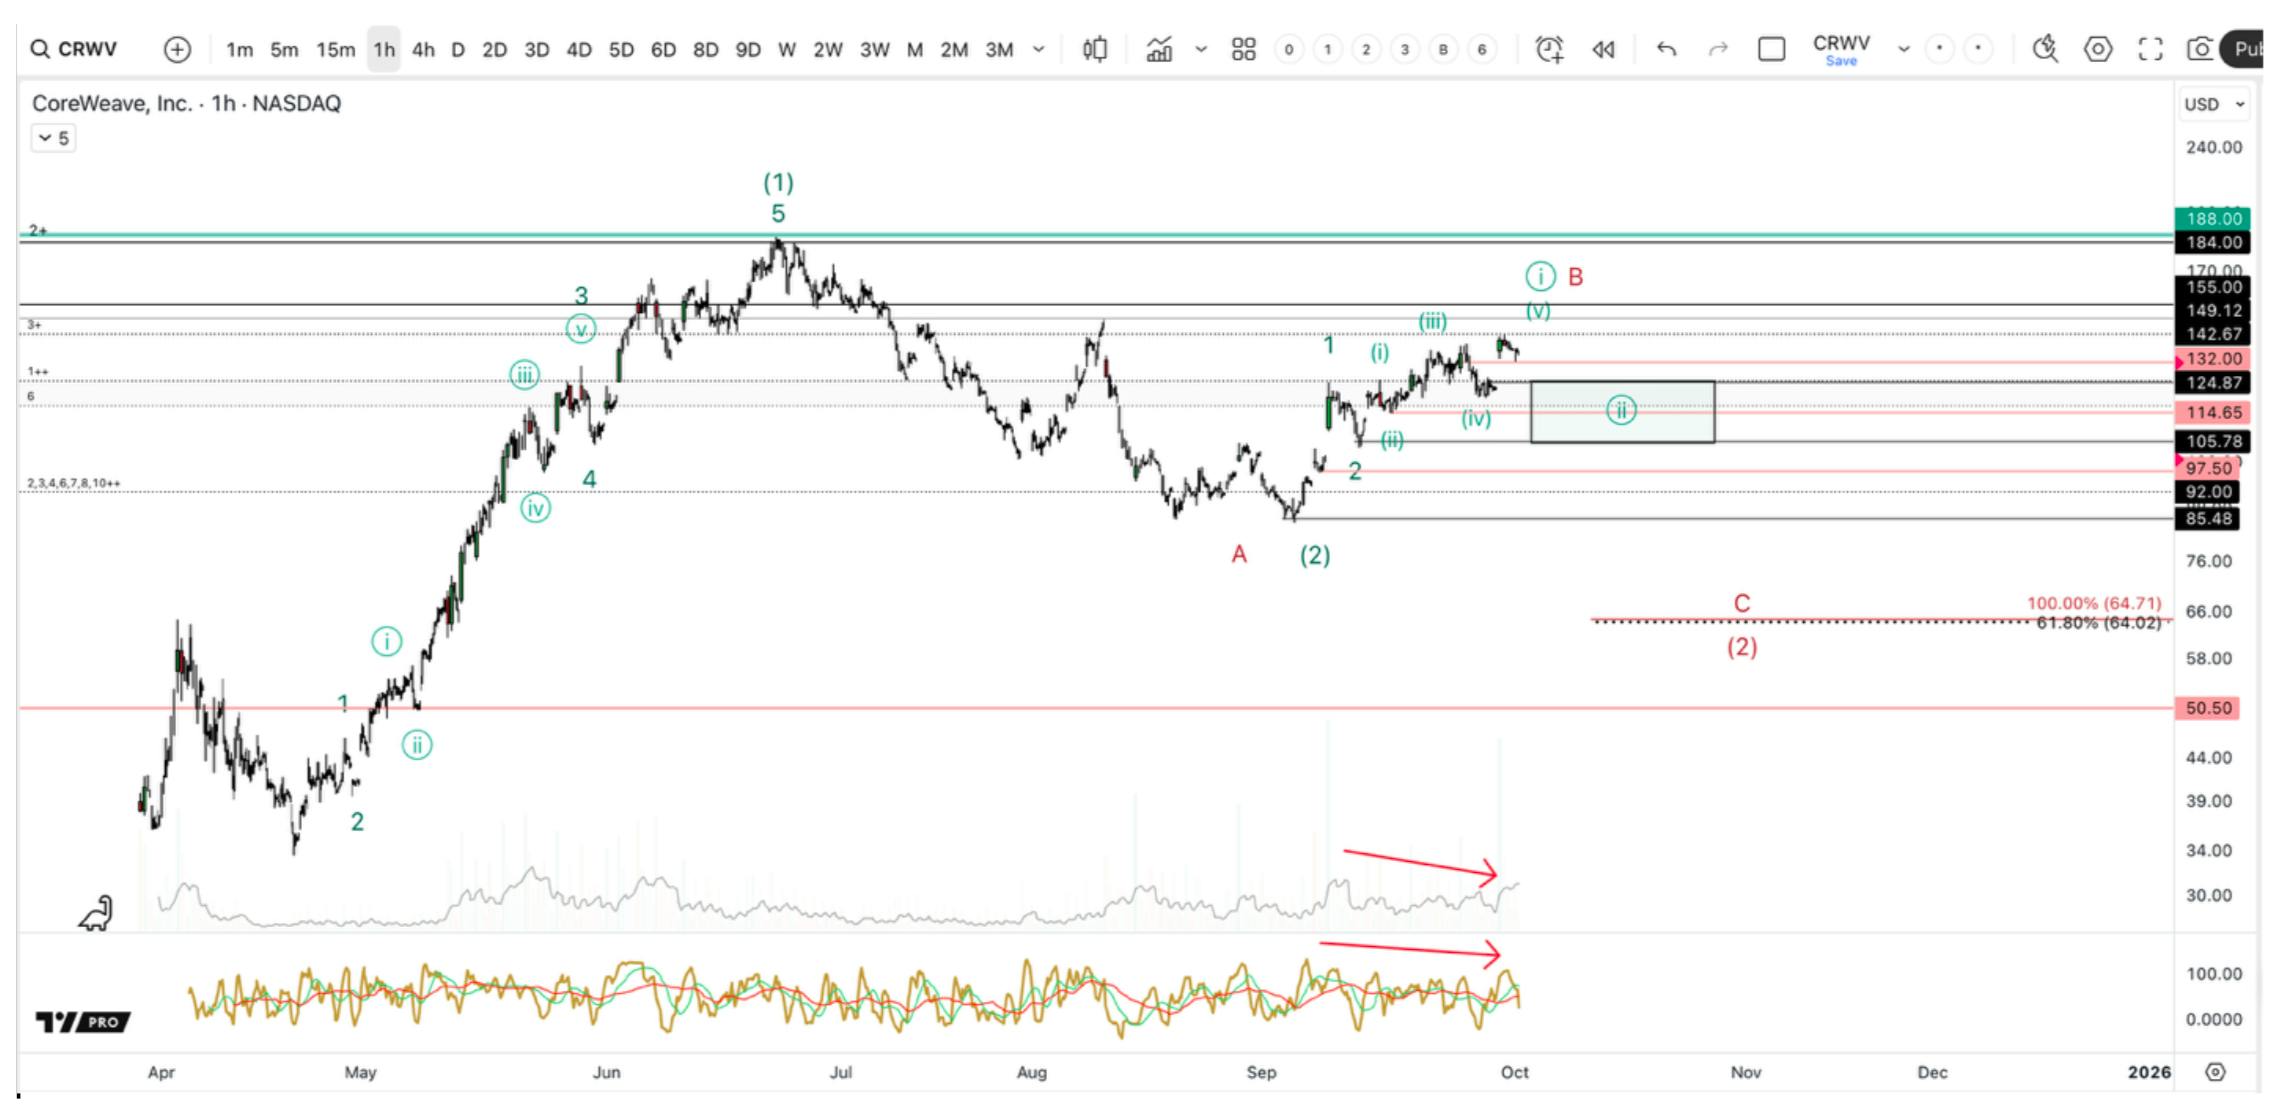
Task: Open layout menu chevron beside CRWV Save
Action: click(1903, 49)
